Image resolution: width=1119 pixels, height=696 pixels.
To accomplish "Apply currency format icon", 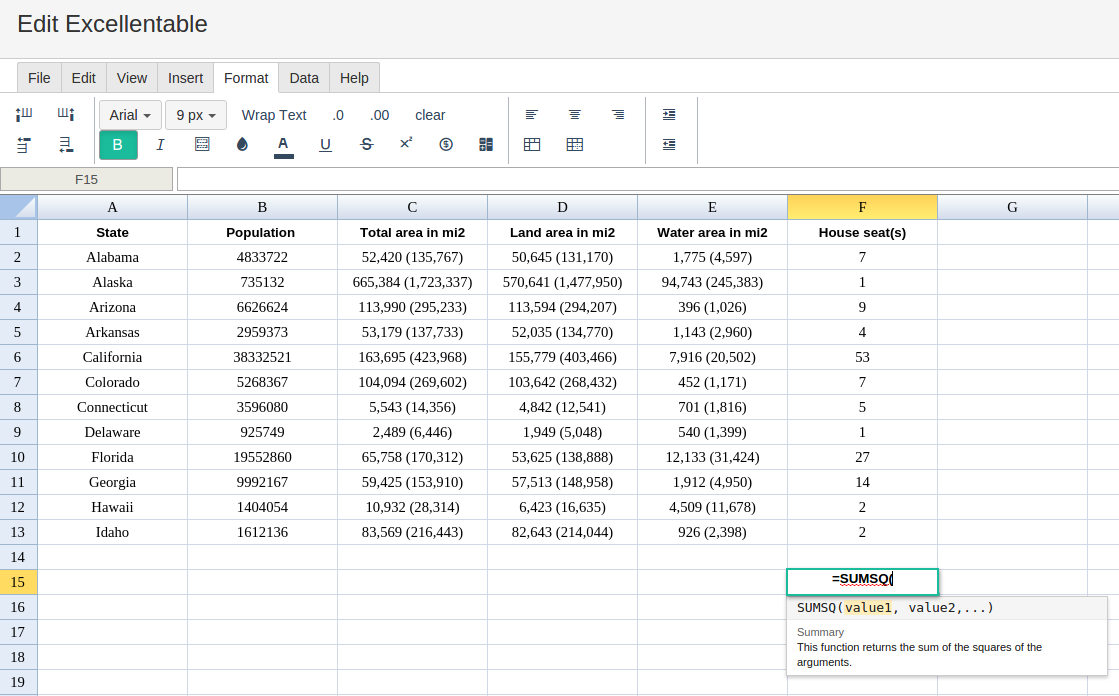I will click(x=446, y=145).
